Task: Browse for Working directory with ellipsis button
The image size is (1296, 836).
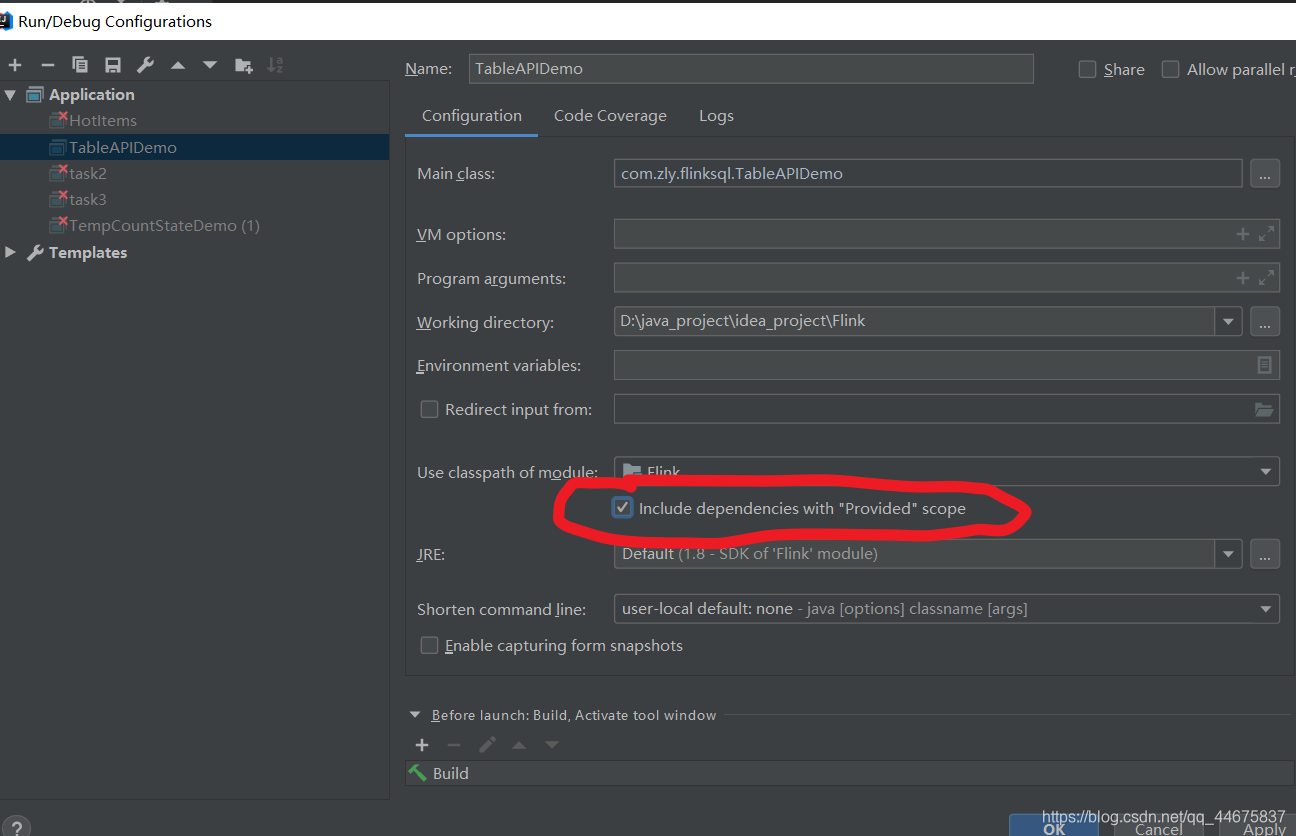Action: [1264, 322]
